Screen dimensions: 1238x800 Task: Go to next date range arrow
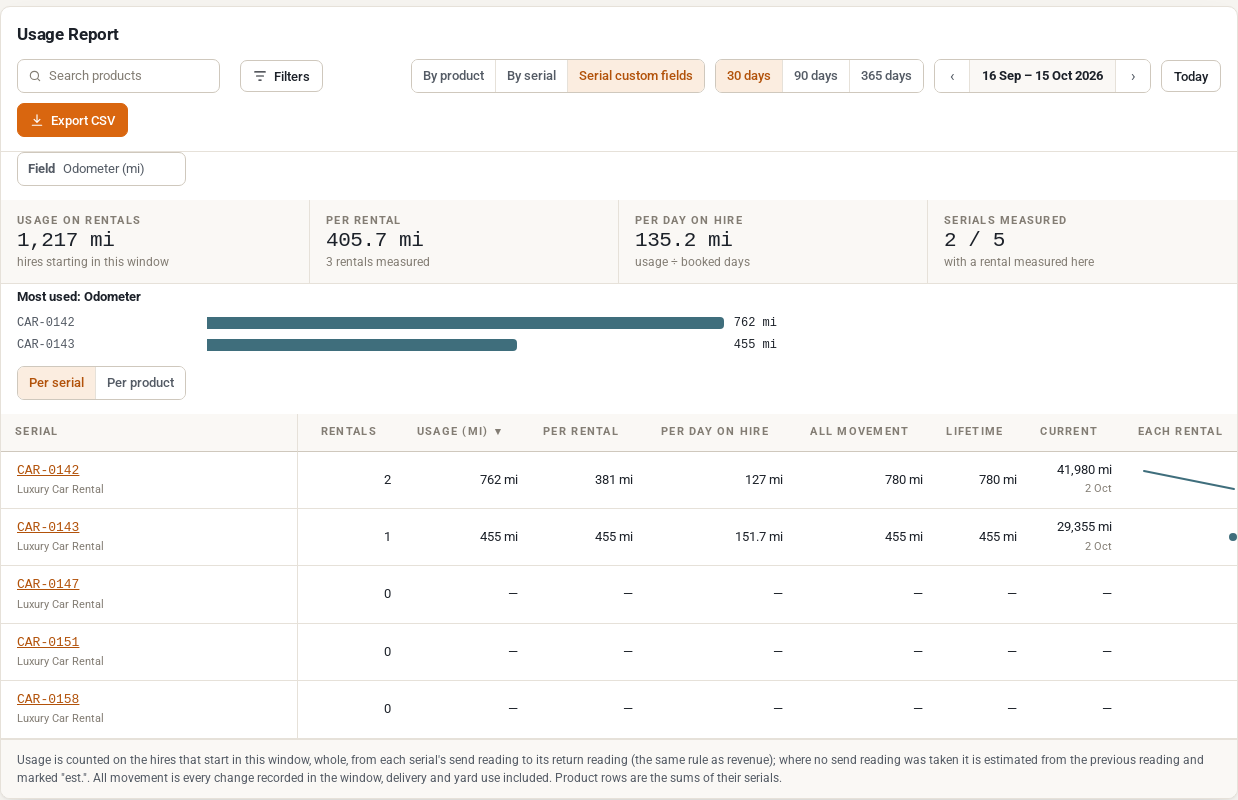click(1133, 76)
